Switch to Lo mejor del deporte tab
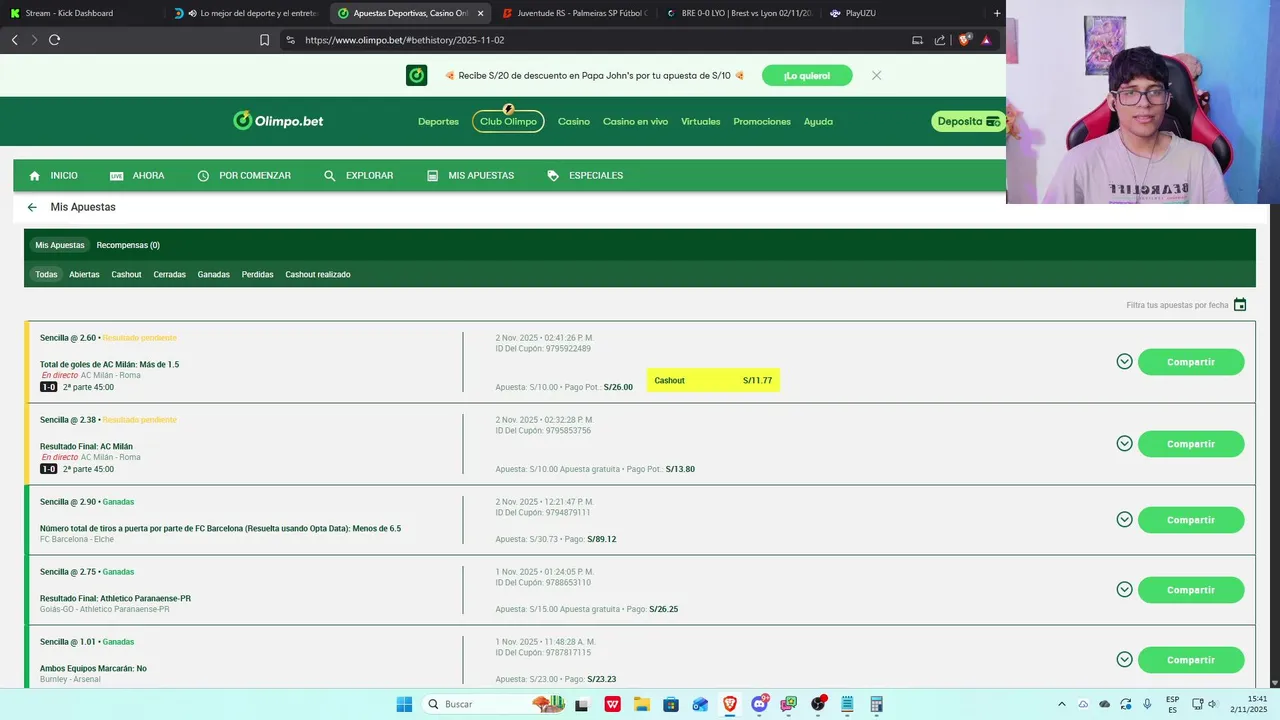The image size is (1280, 720). click(x=245, y=13)
